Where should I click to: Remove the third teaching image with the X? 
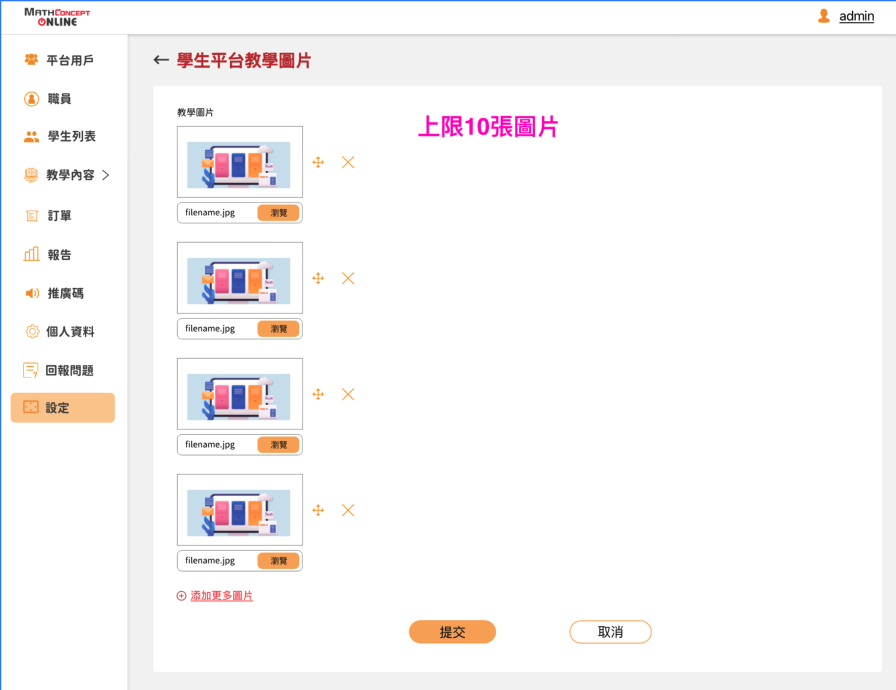(348, 394)
